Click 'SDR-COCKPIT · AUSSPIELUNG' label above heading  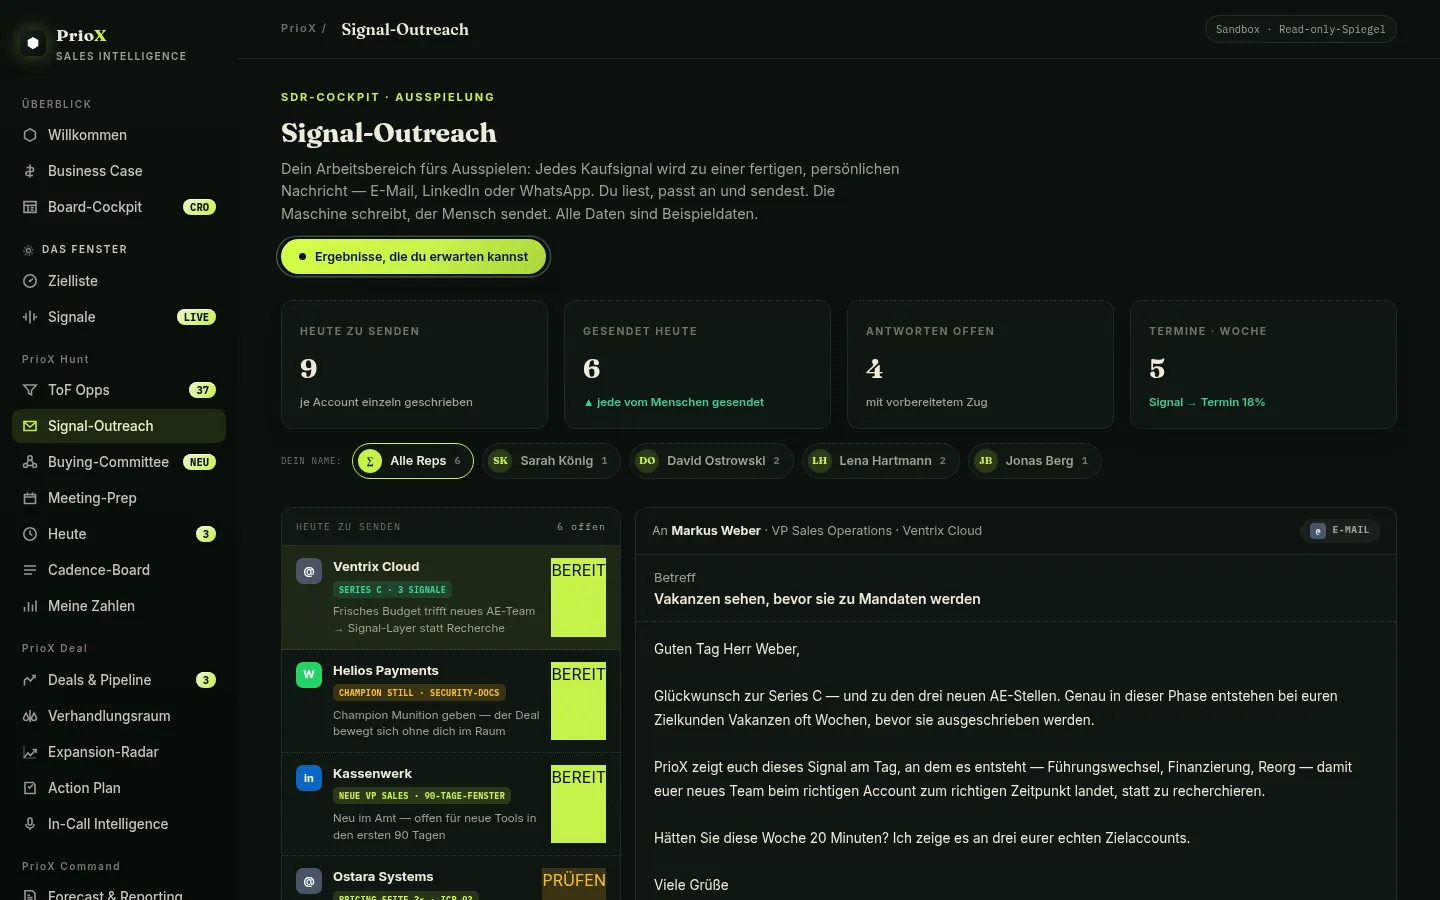pos(388,97)
